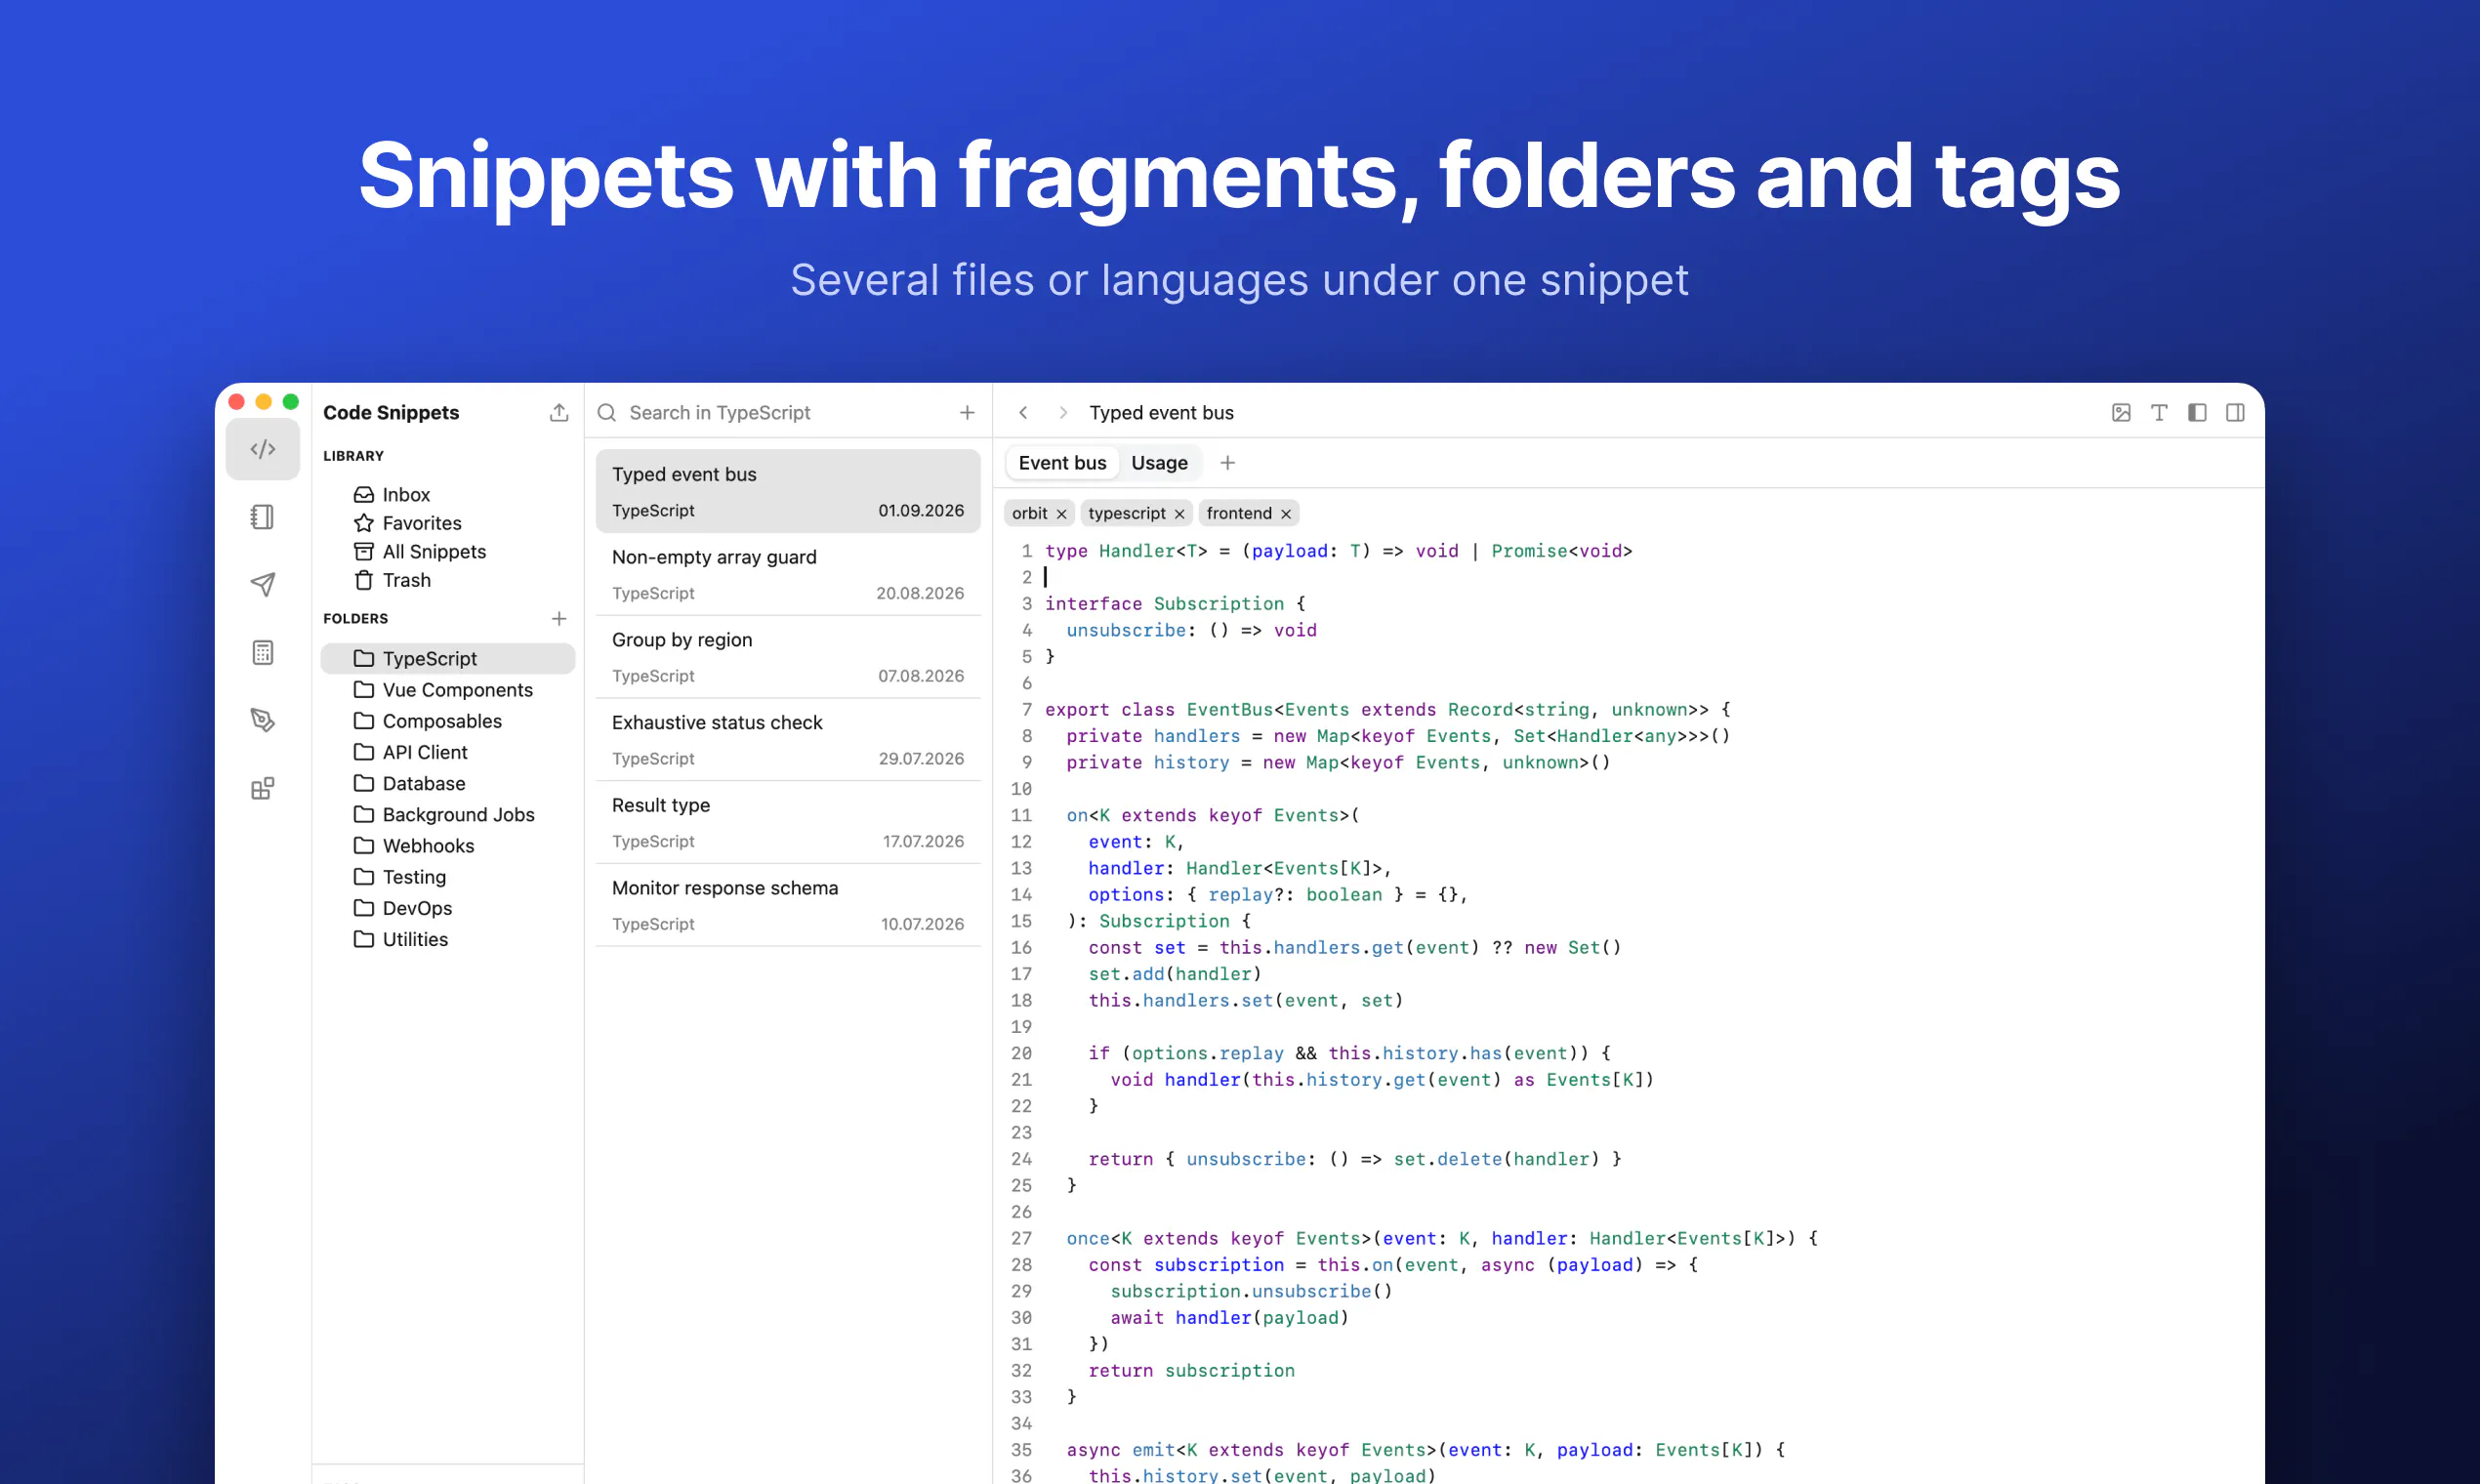This screenshot has width=2480, height=1484.
Task: Open Inbox in the library
Action: 447,494
